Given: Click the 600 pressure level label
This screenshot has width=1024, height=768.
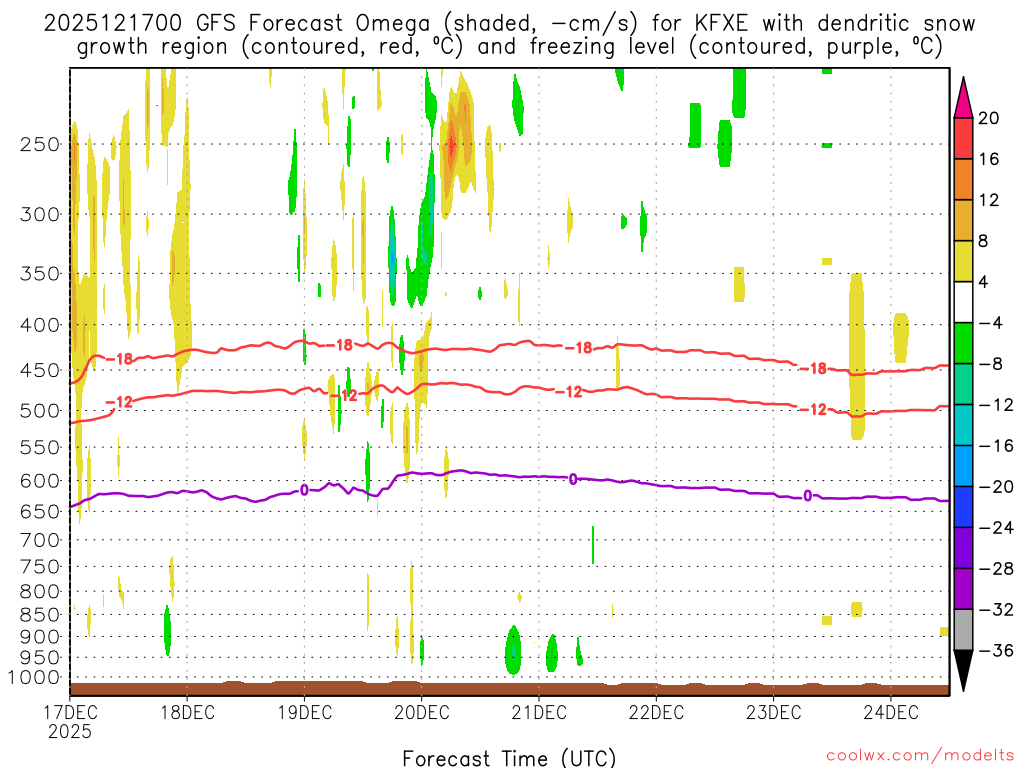Looking at the screenshot, I should (40, 481).
